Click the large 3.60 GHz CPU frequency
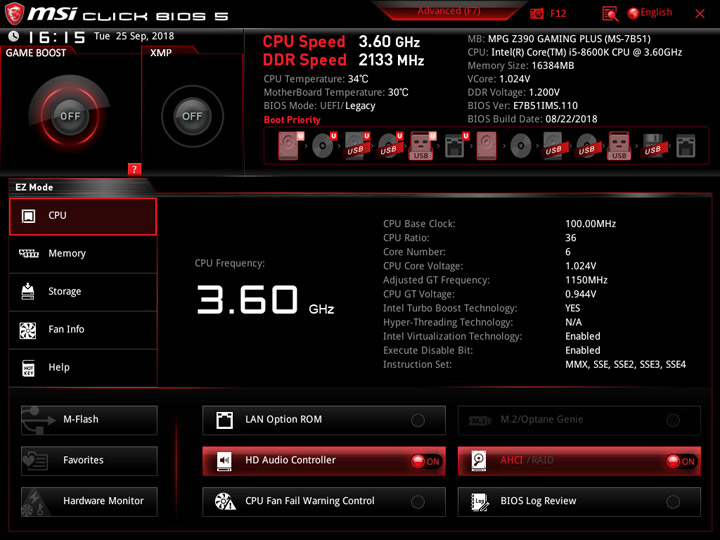 point(265,300)
